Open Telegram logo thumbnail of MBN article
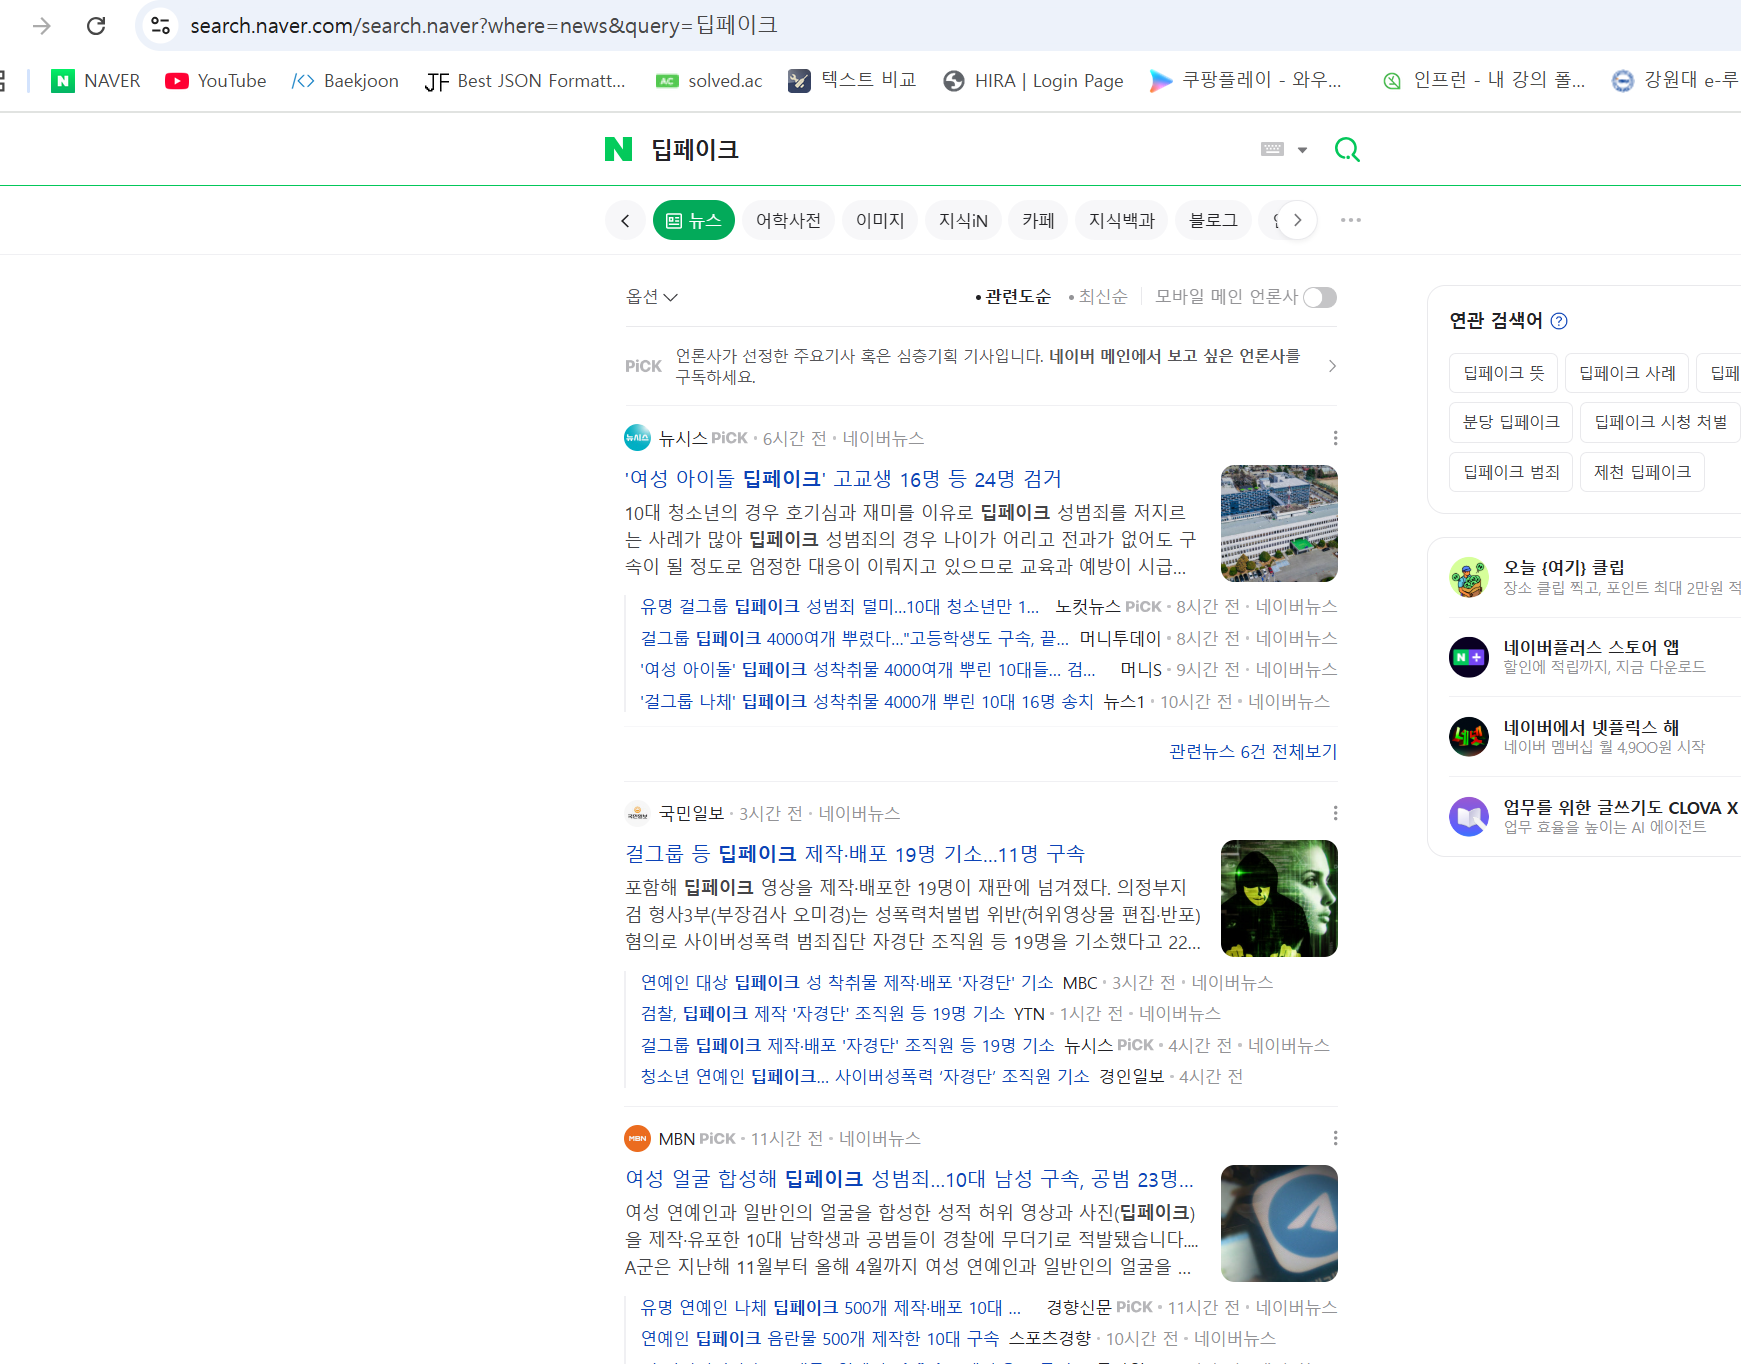This screenshot has height=1364, width=1741. (x=1279, y=1223)
